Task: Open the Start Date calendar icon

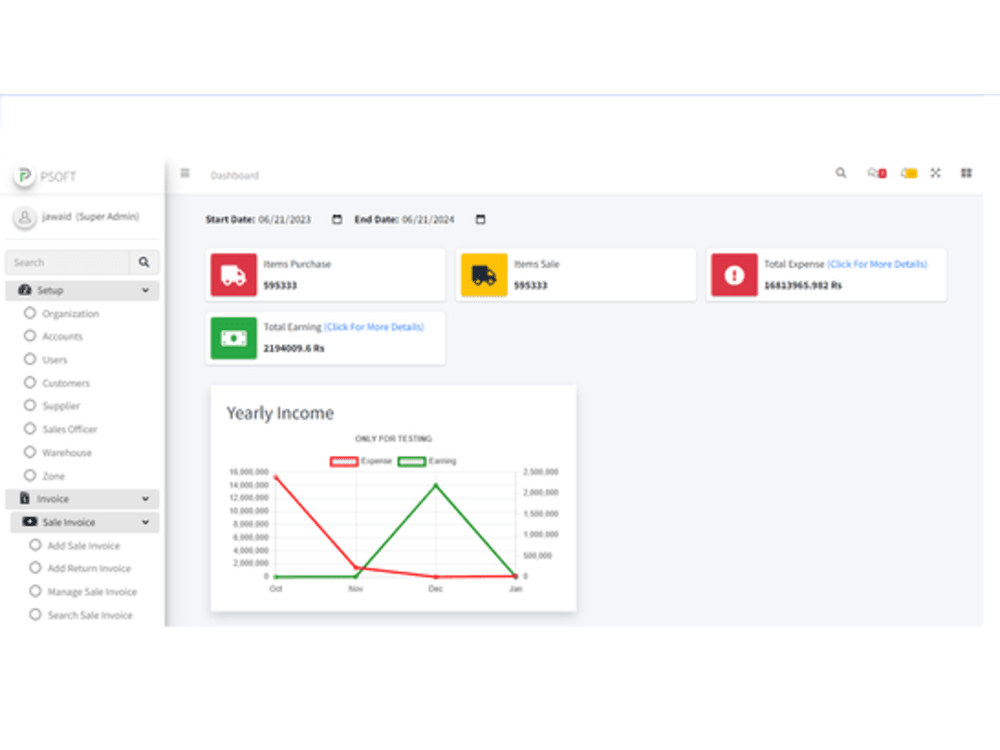Action: coord(337,219)
